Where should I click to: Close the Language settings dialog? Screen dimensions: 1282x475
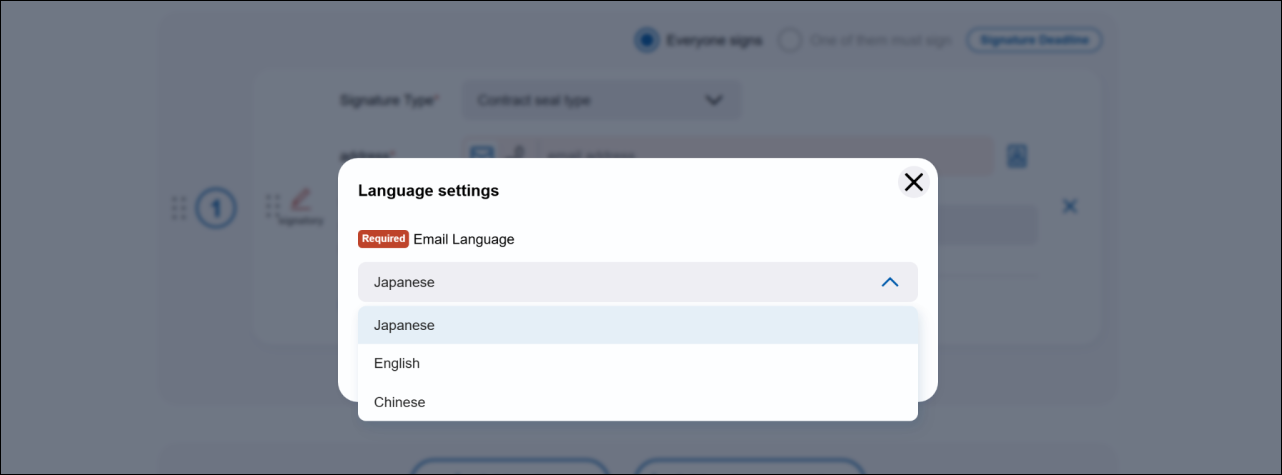(913, 182)
